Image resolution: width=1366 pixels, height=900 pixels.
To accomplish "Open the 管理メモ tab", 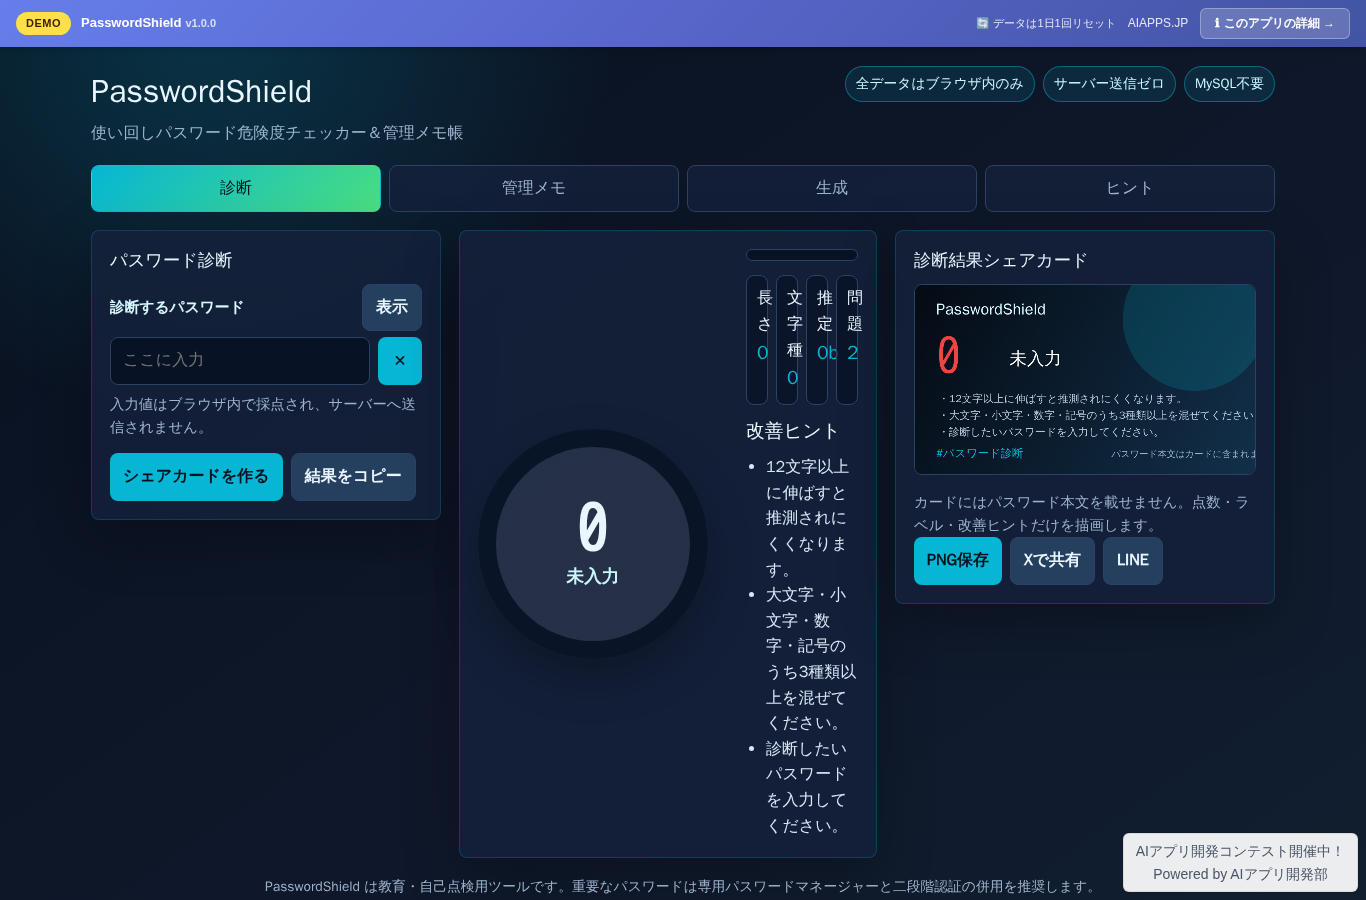I will (x=534, y=188).
